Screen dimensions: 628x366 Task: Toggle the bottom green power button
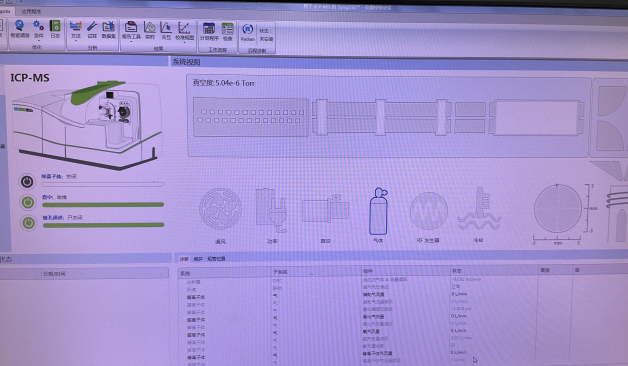pyautogui.click(x=28, y=223)
